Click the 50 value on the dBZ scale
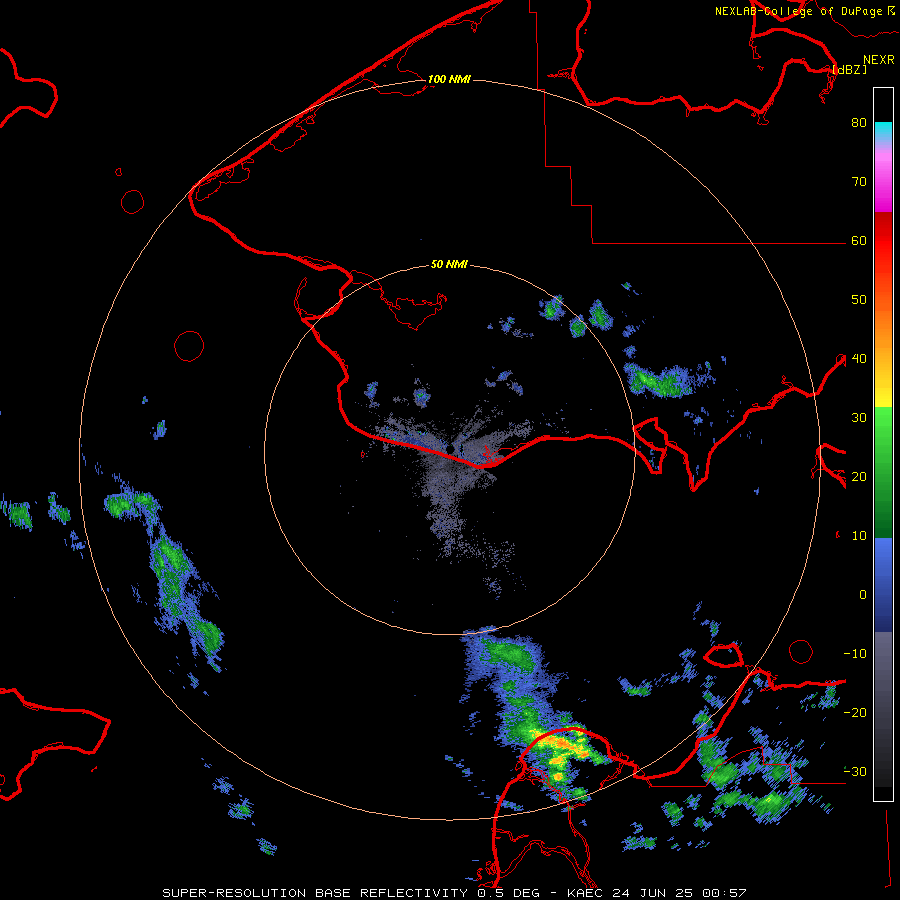The image size is (900, 900). [859, 300]
